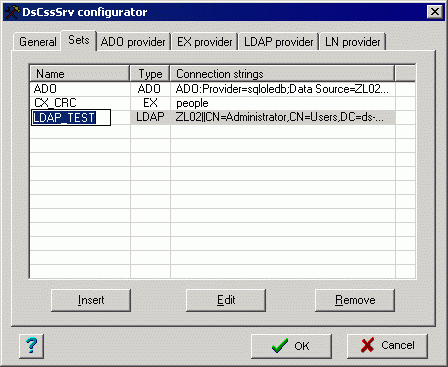Switch to the General tab

[x=37, y=42]
